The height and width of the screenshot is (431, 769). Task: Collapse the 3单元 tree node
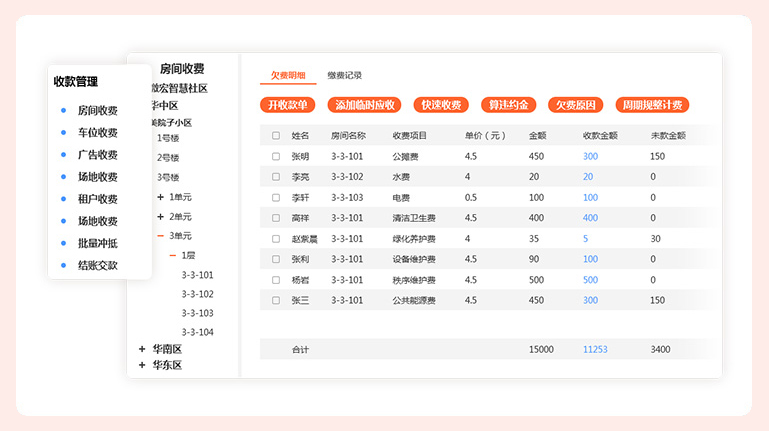click(160, 236)
